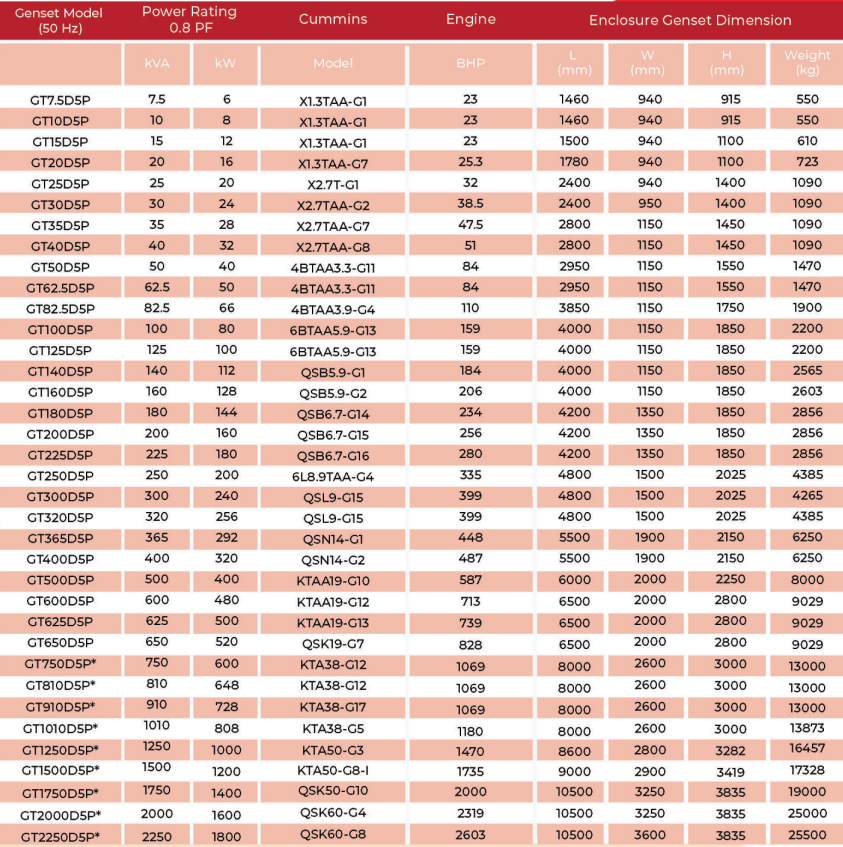The height and width of the screenshot is (847, 843).
Task: Click the 'kVA' subheader cell
Action: pyautogui.click(x=157, y=64)
